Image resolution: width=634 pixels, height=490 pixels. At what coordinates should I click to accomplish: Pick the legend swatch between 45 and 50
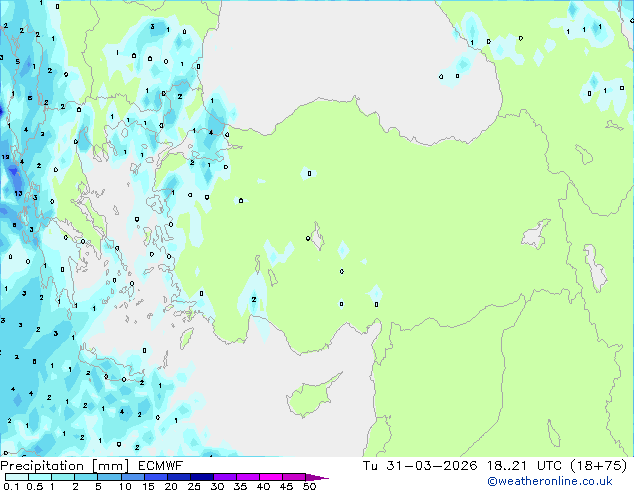click(x=294, y=477)
